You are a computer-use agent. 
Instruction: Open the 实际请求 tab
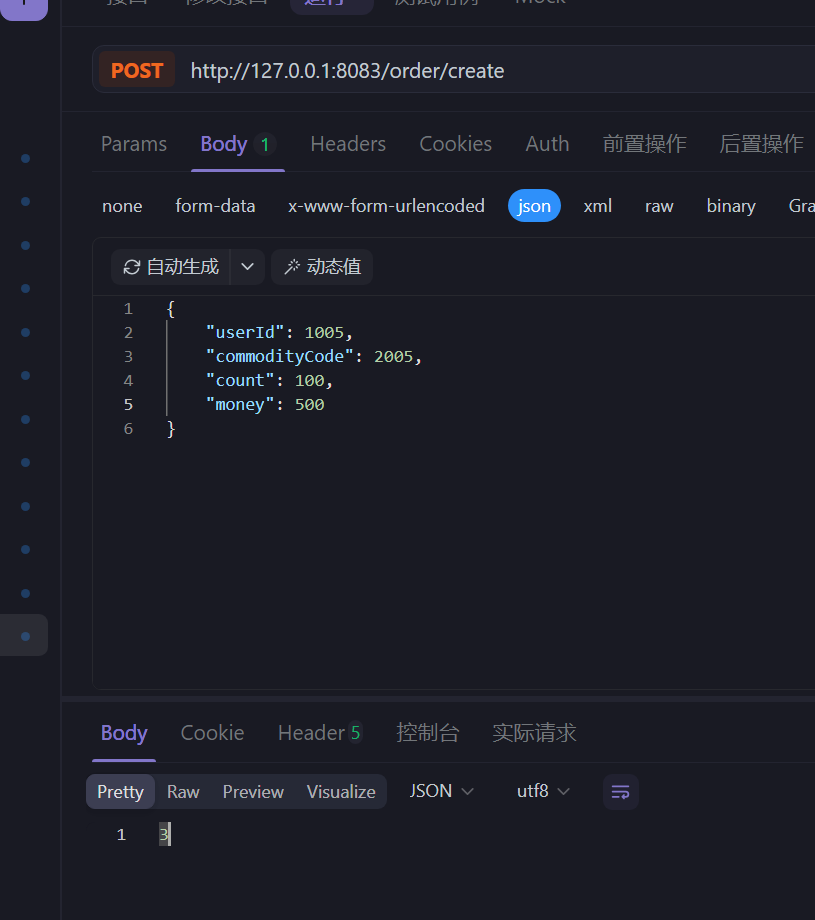tap(534, 733)
